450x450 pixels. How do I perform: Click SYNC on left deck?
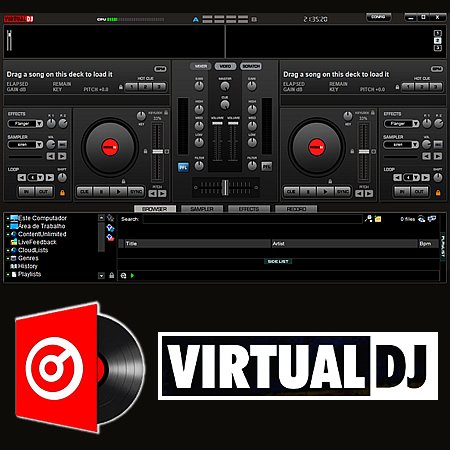click(136, 192)
